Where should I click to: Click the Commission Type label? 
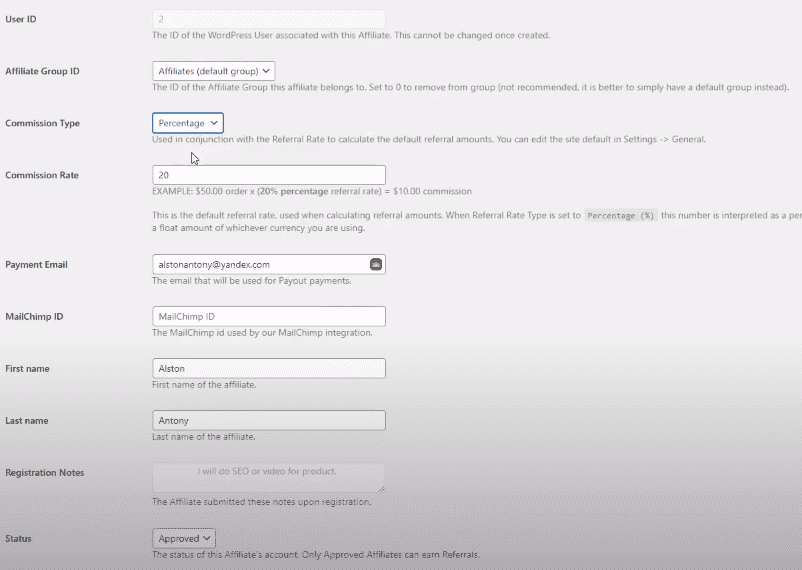click(x=42, y=124)
